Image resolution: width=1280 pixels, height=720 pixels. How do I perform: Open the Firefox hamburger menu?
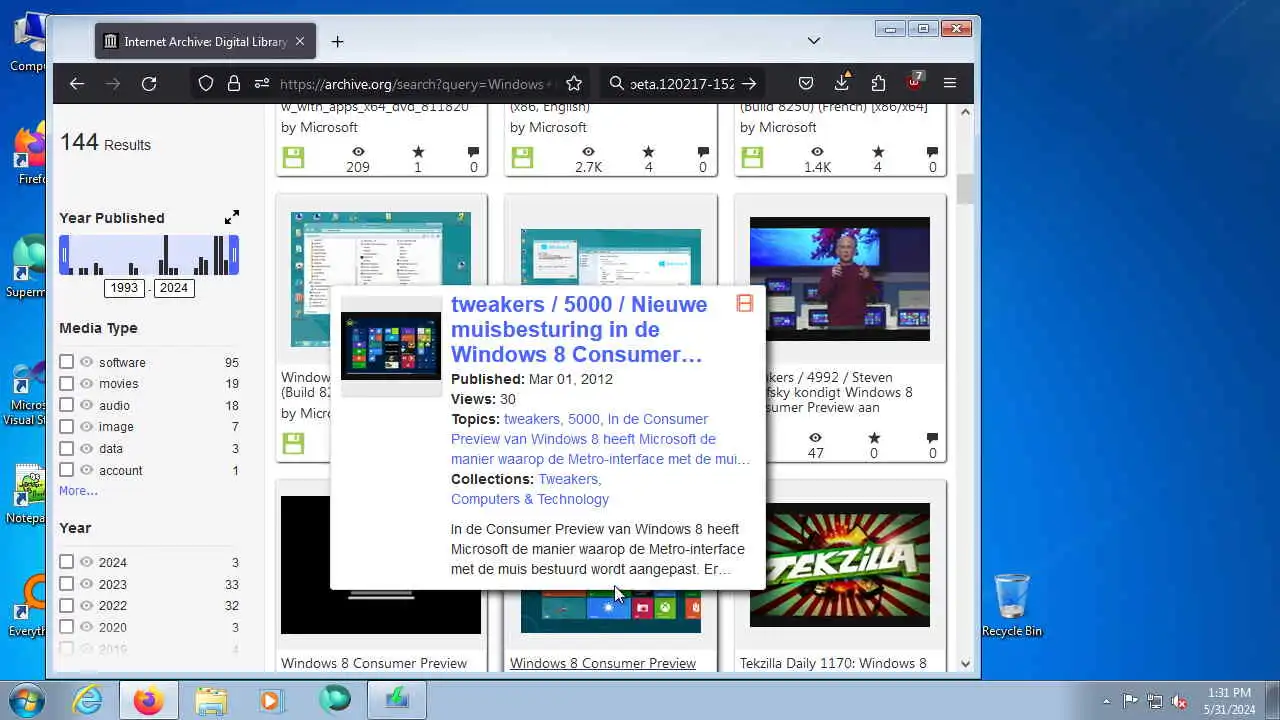tap(950, 84)
